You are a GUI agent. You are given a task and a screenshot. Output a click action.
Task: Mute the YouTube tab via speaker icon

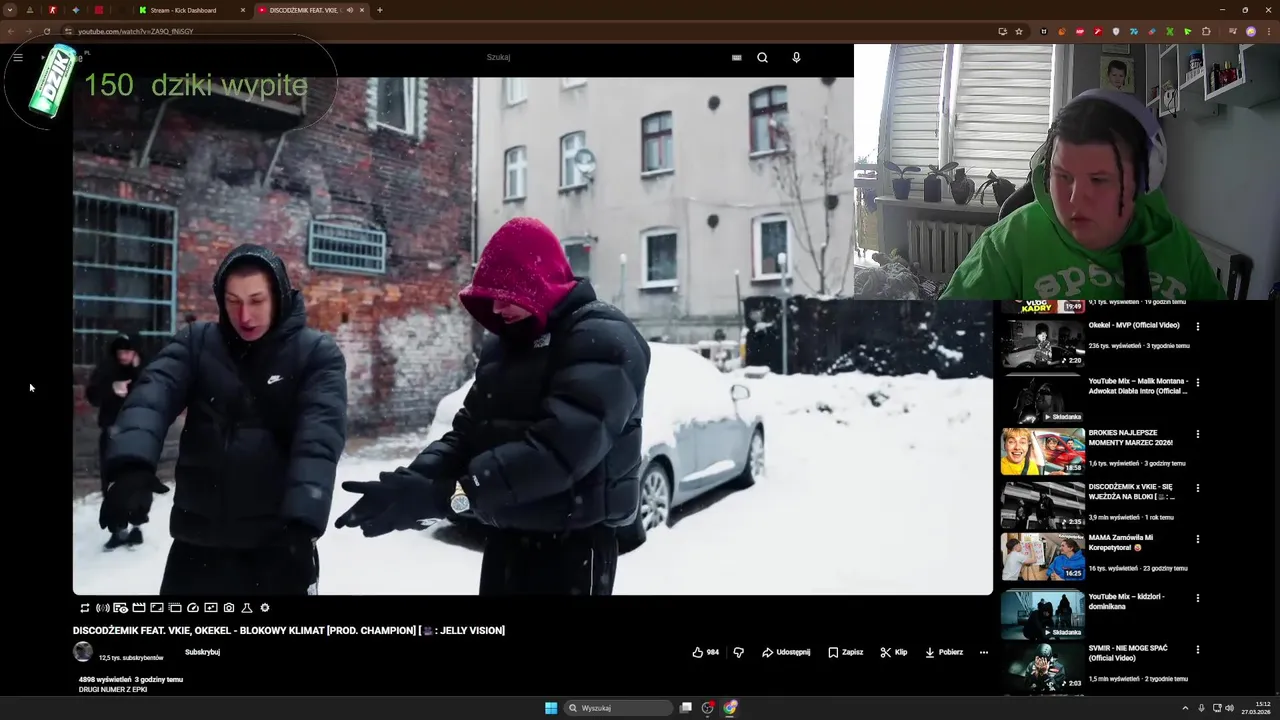point(349,10)
